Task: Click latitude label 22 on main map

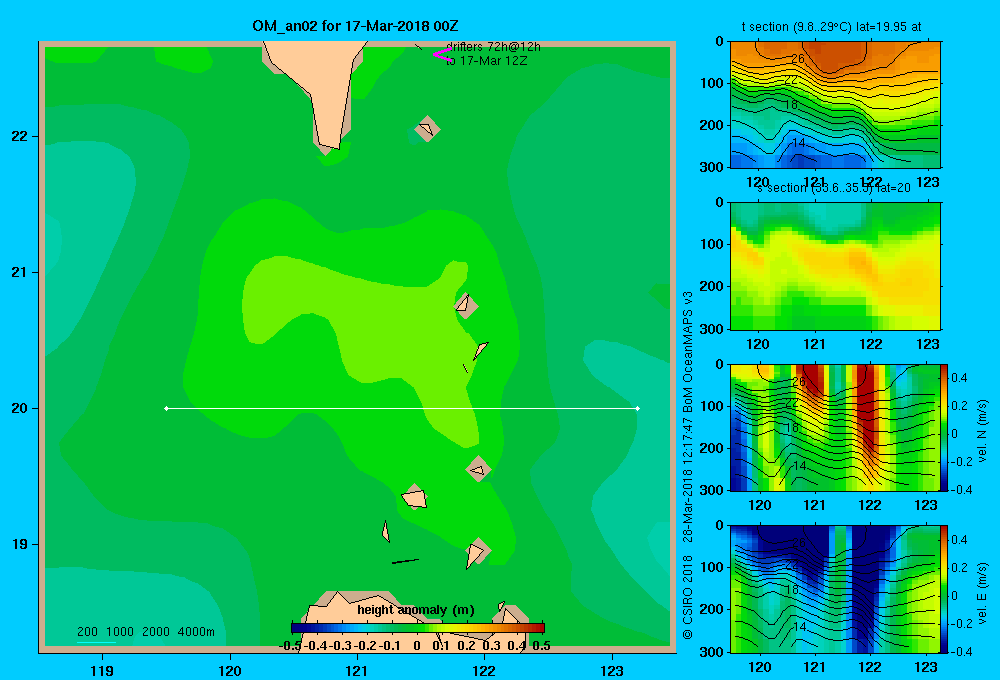Action: tap(20, 137)
